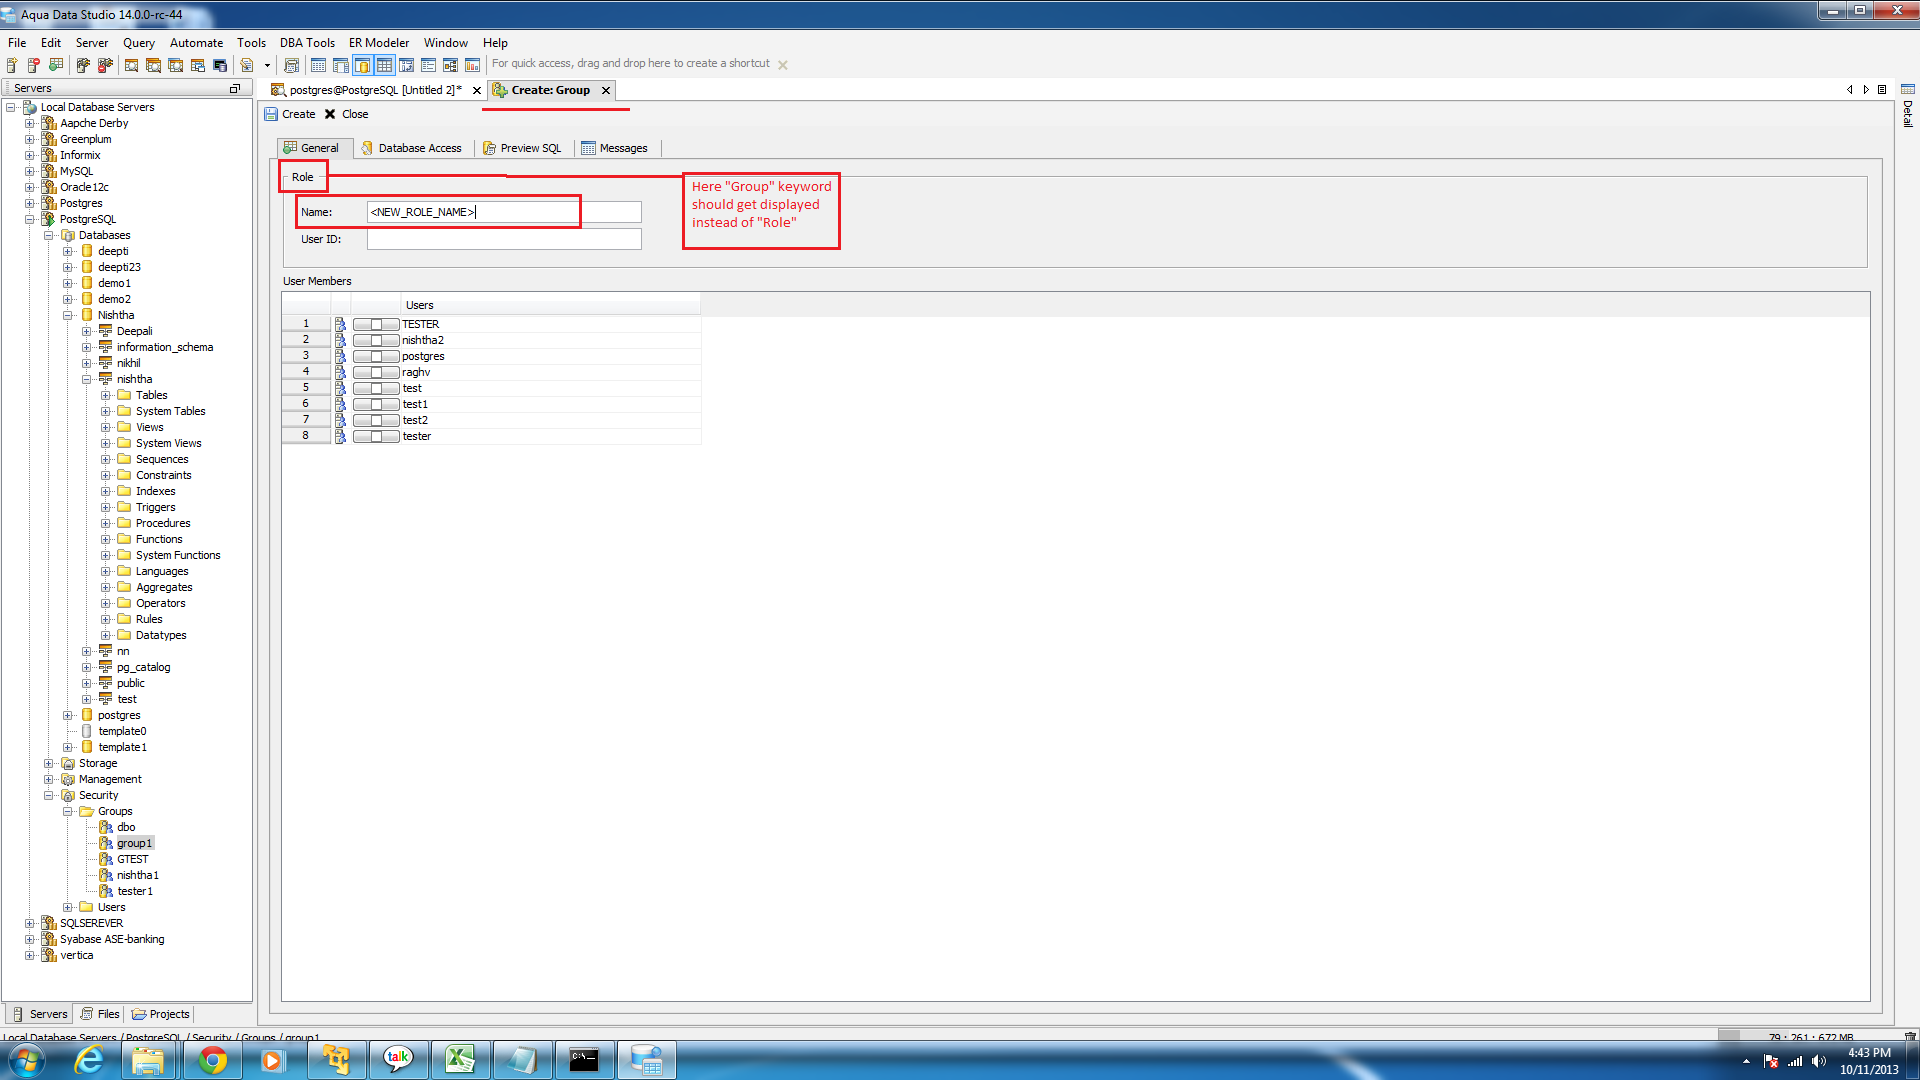
Task: Click the ER diagram toolbar icon
Action: (450, 65)
